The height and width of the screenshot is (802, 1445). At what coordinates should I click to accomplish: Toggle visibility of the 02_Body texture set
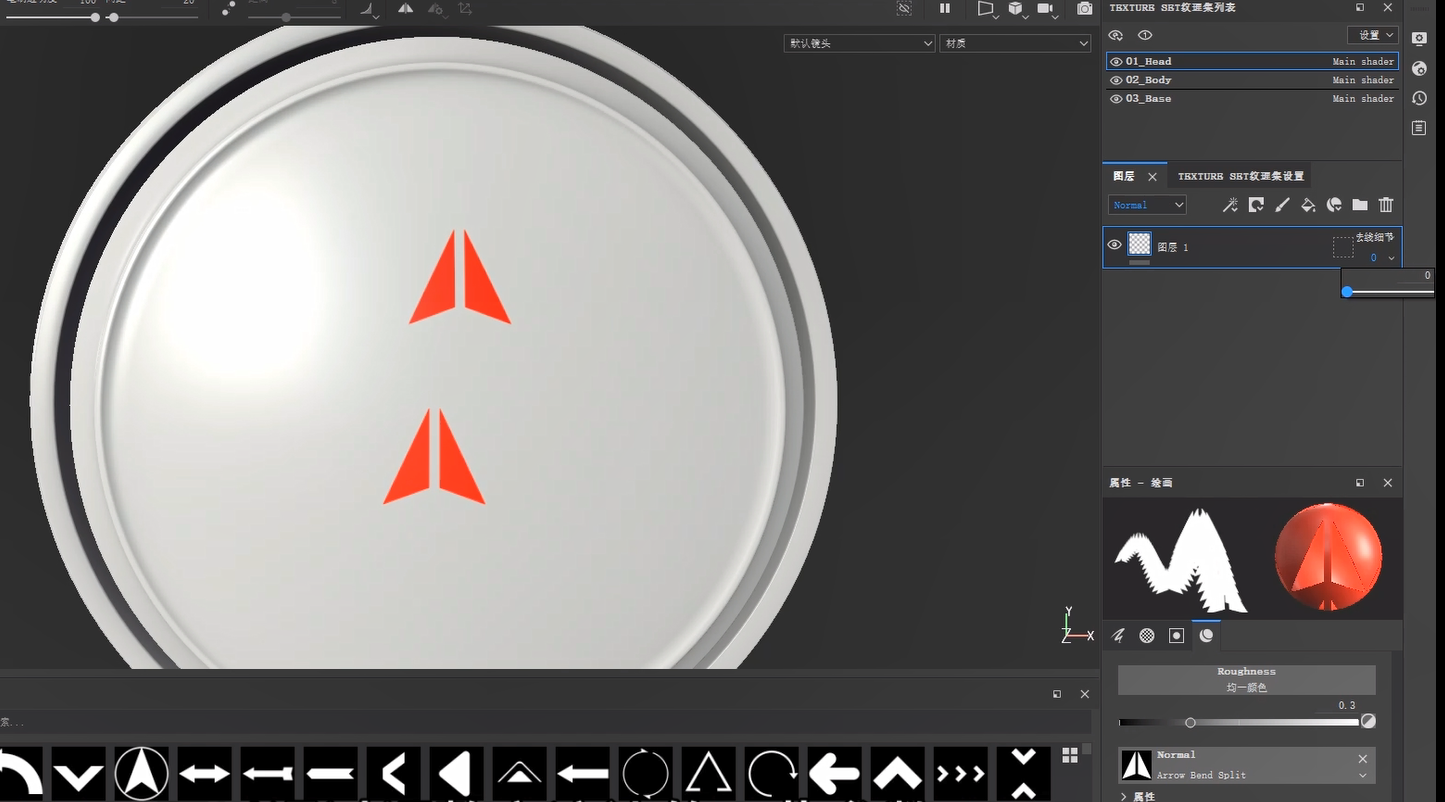pyautogui.click(x=1115, y=79)
